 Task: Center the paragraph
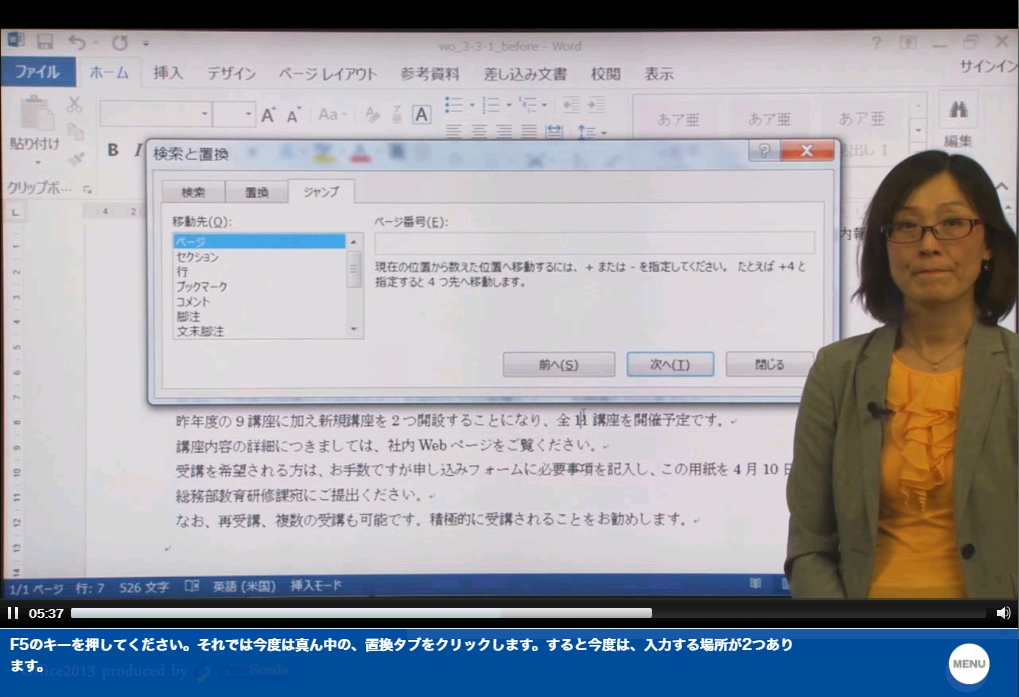click(x=479, y=132)
